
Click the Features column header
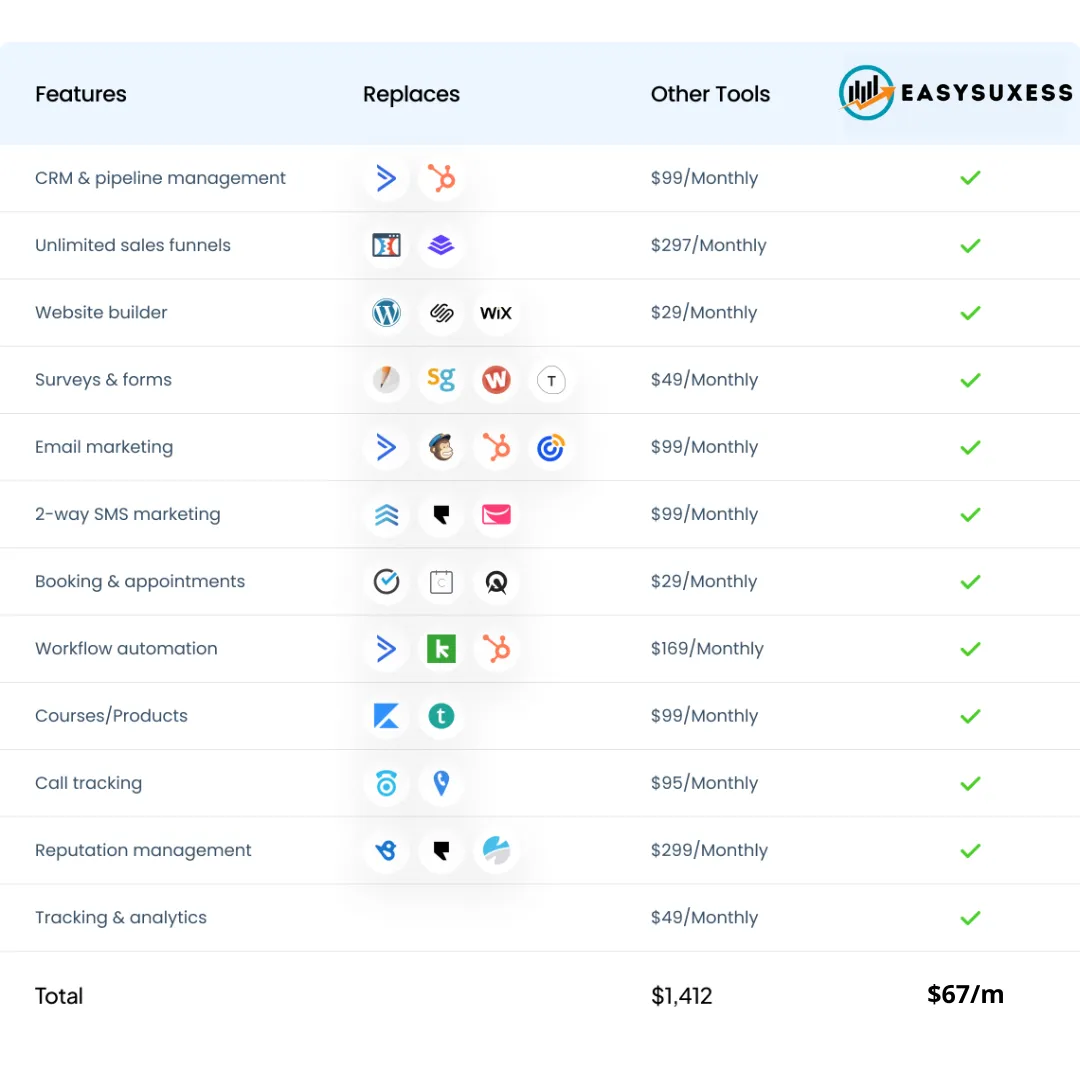[81, 94]
